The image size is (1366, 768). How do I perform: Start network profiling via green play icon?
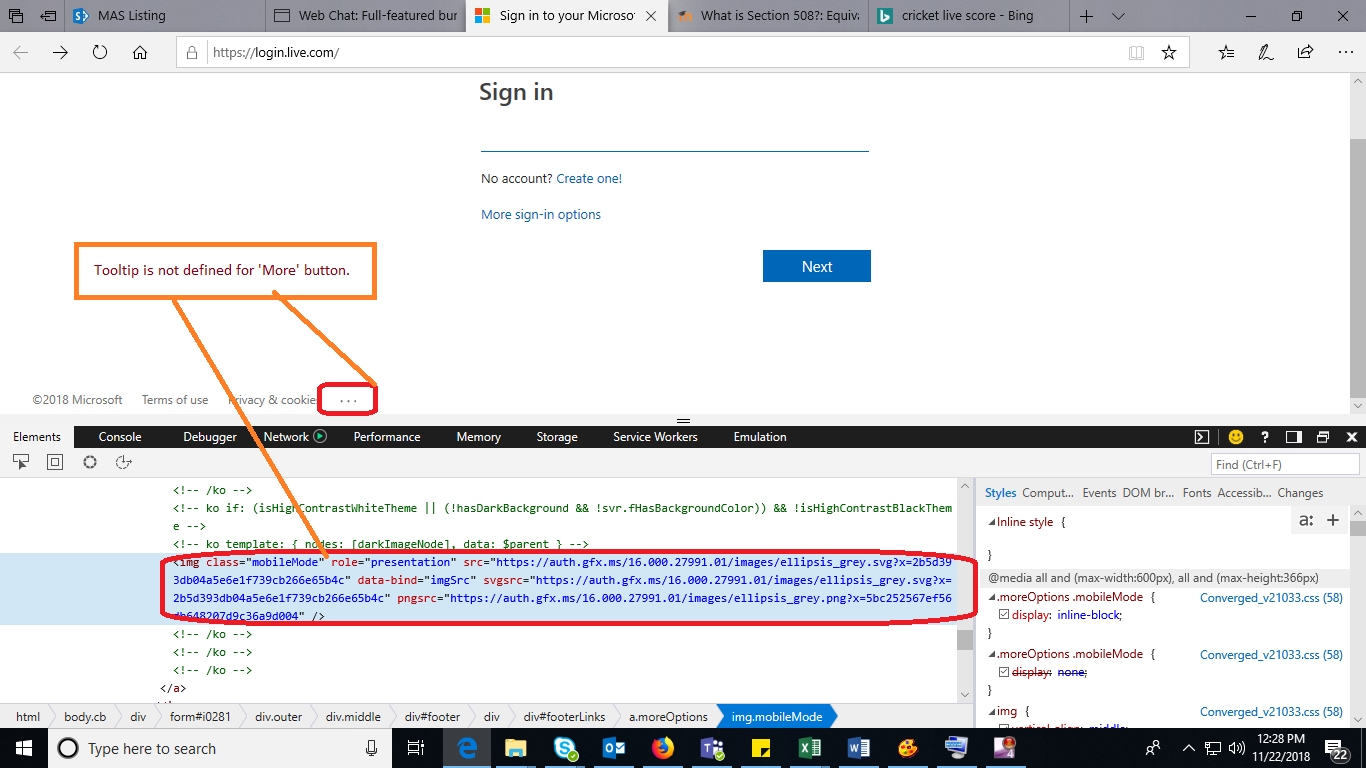[x=319, y=436]
